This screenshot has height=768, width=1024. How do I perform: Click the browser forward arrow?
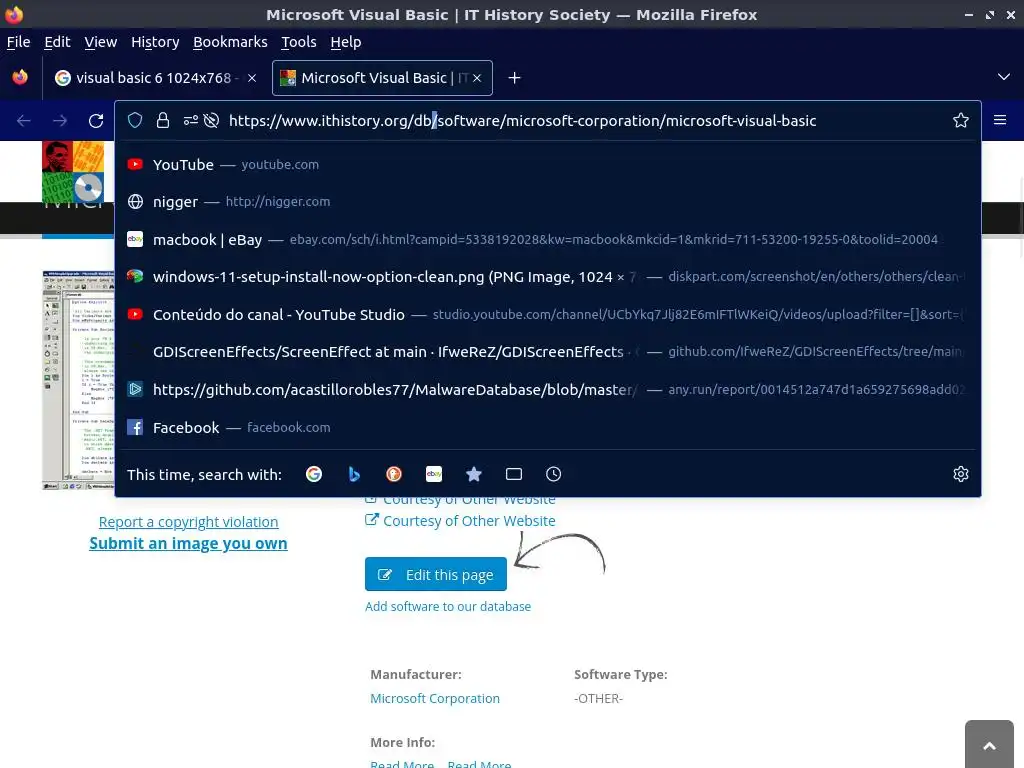click(60, 121)
